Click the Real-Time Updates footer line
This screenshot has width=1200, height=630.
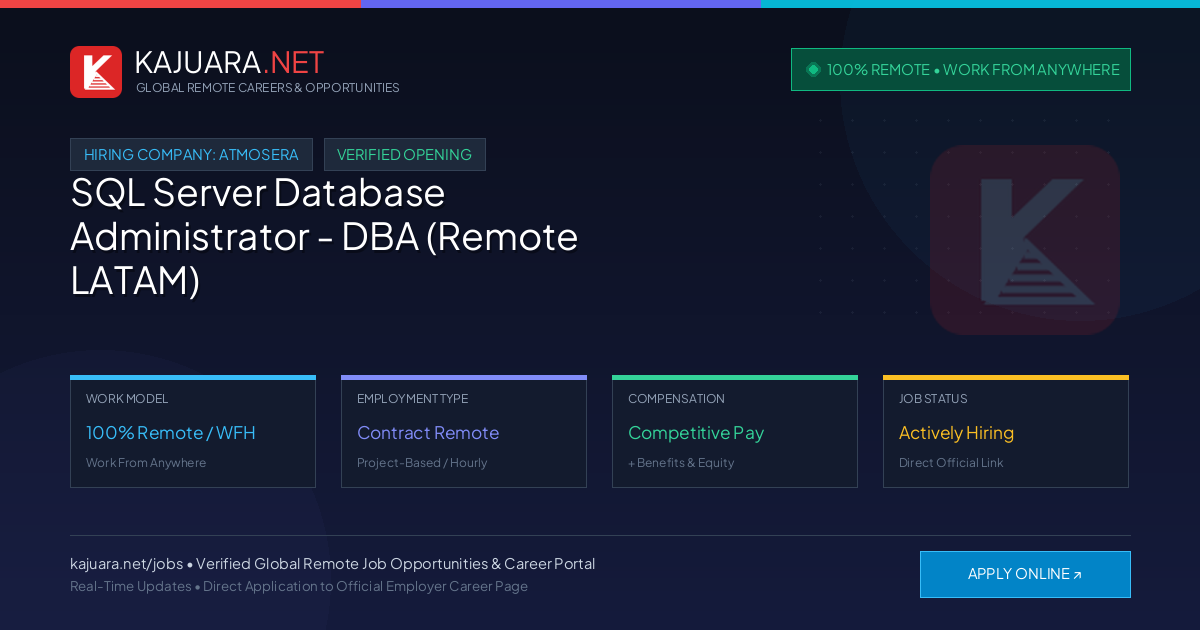click(x=299, y=586)
